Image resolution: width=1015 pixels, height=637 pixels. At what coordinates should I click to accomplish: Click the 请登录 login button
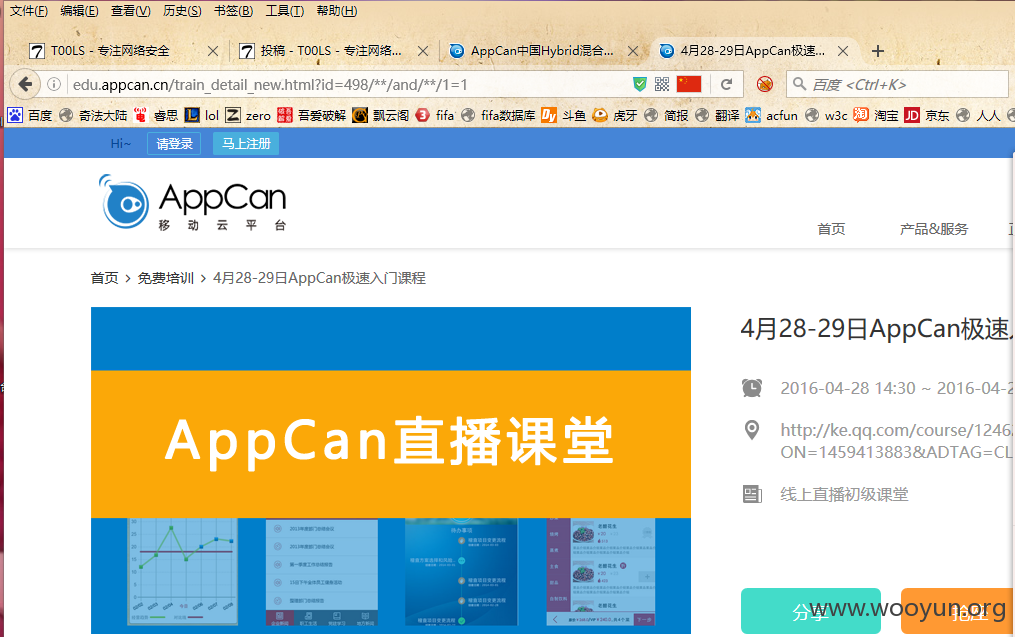click(x=174, y=144)
